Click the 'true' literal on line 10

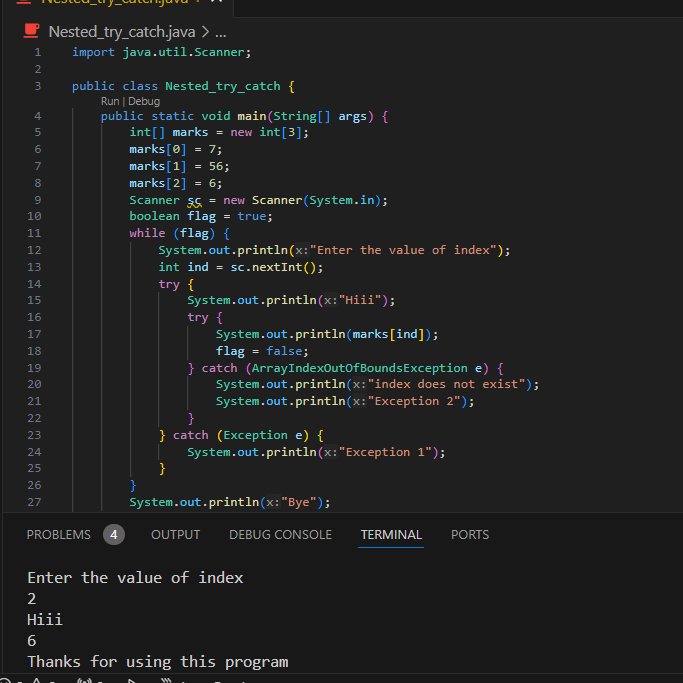coord(251,216)
